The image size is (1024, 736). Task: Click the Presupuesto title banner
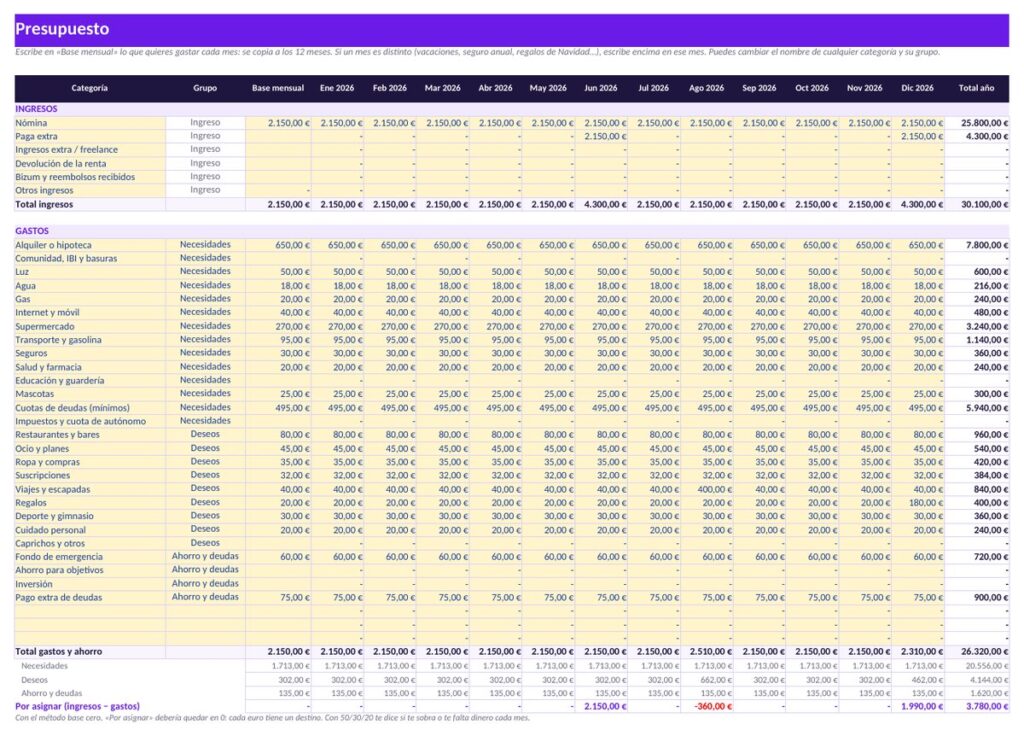tap(511, 29)
